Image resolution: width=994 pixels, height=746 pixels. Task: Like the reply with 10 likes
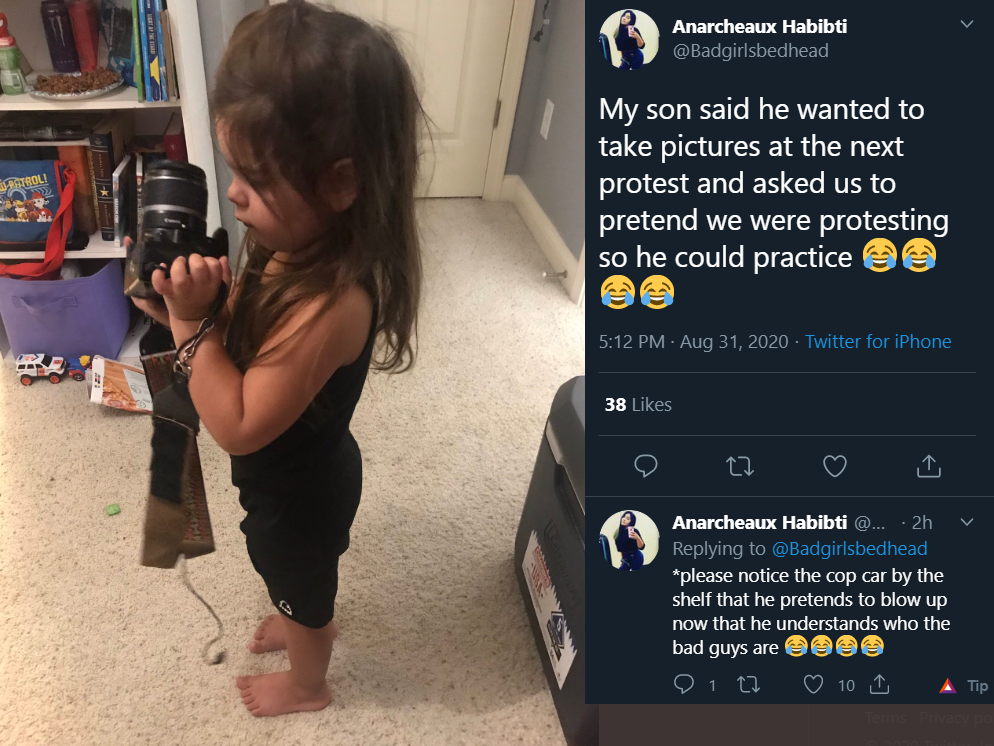[x=813, y=685]
